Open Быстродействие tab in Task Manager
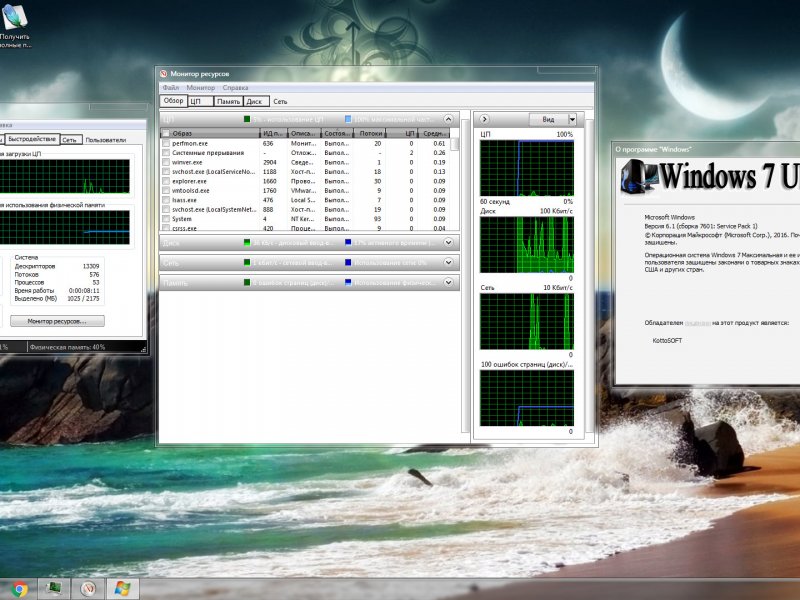The image size is (800, 600). coord(32,139)
